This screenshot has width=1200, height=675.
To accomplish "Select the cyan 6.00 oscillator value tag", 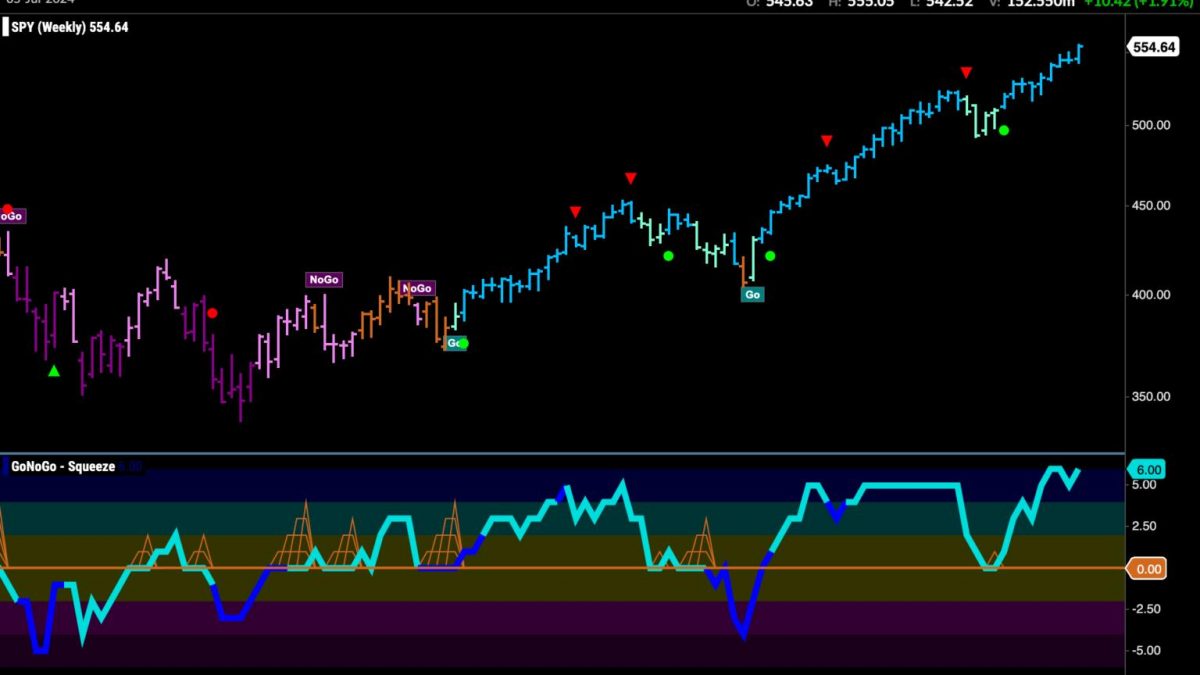I will tap(1145, 470).
